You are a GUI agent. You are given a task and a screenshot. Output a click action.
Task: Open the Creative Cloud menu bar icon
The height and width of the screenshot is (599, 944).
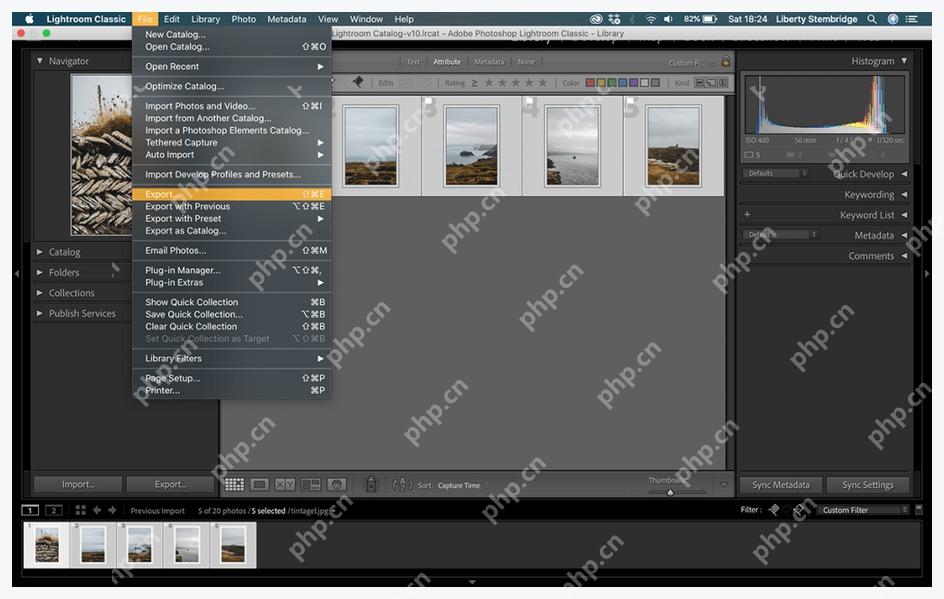pyautogui.click(x=595, y=19)
